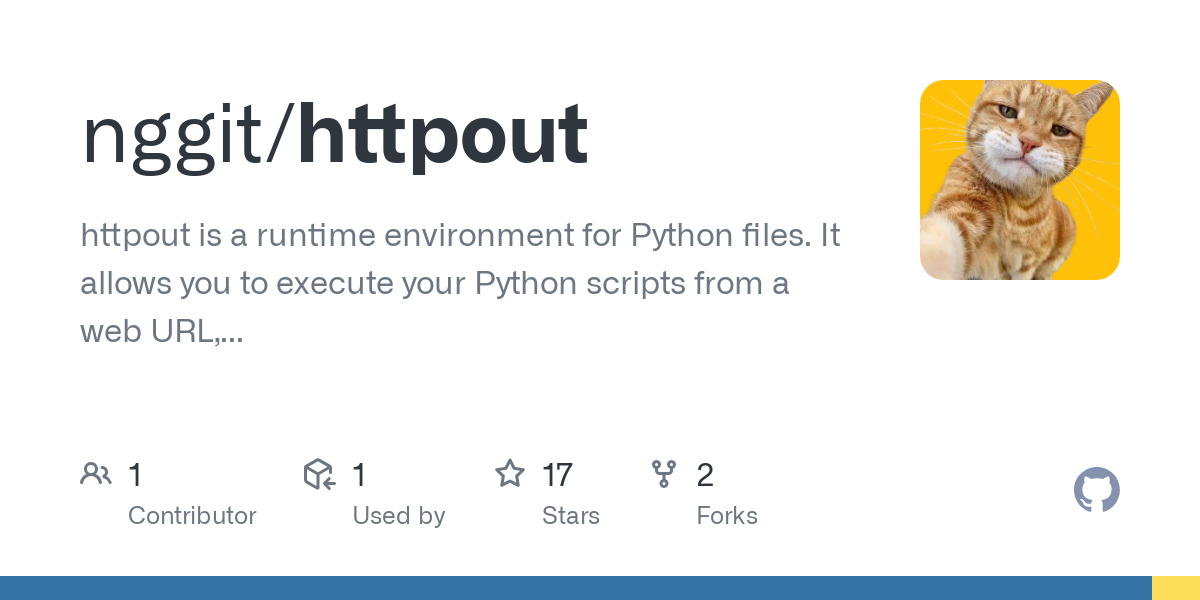This screenshot has height=600, width=1200.
Task: Select the fork icon to fork repository
Action: point(664,473)
